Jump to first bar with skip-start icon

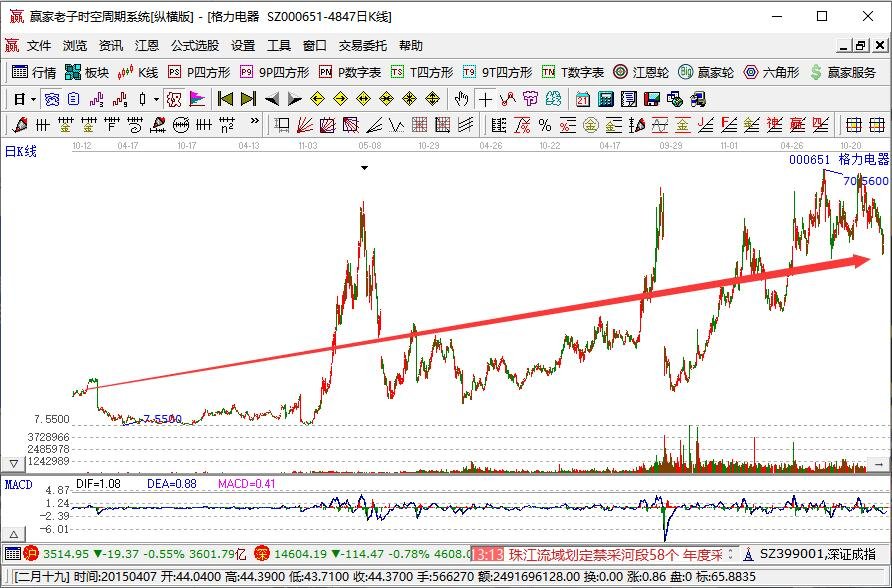coord(225,100)
